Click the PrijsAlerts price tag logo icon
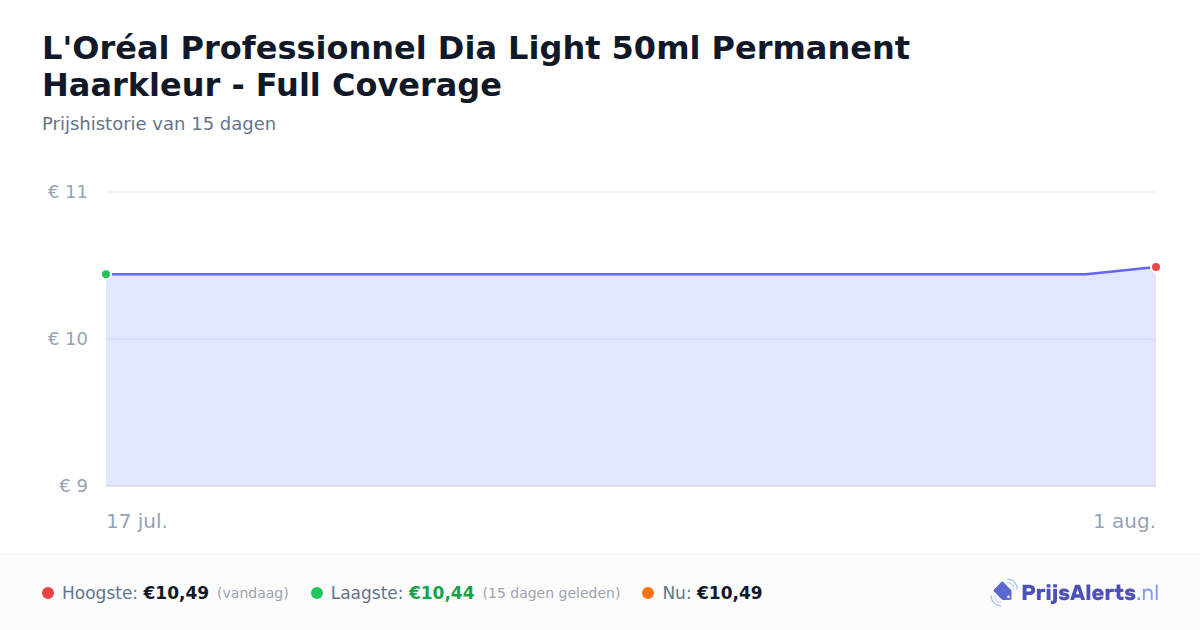The image size is (1200, 630). (1003, 593)
